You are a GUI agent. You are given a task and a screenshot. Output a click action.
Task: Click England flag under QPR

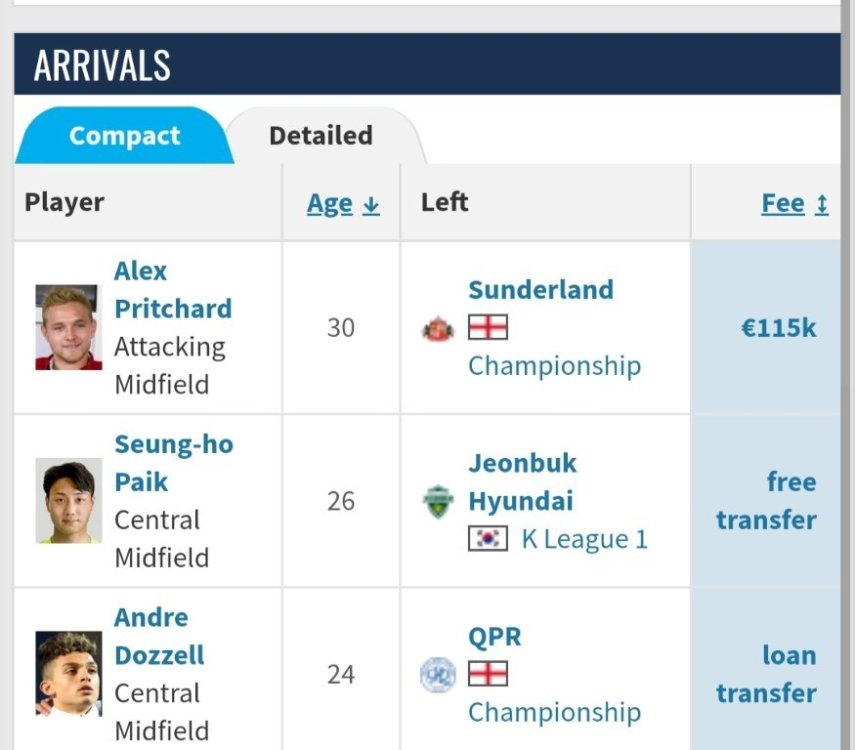click(x=488, y=674)
